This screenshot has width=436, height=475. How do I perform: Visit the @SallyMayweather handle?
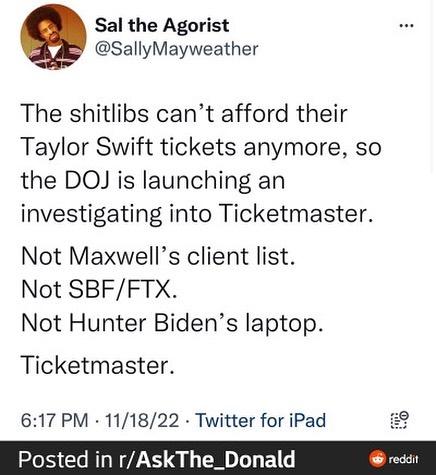(x=176, y=49)
